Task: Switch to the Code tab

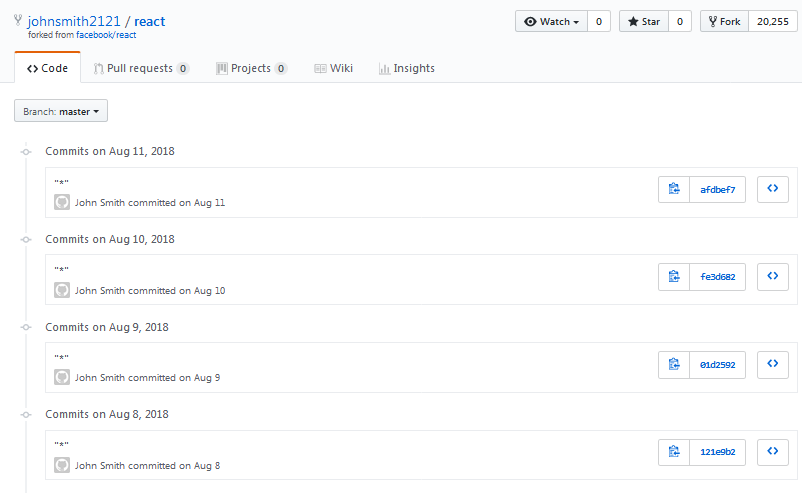Action: [47, 68]
